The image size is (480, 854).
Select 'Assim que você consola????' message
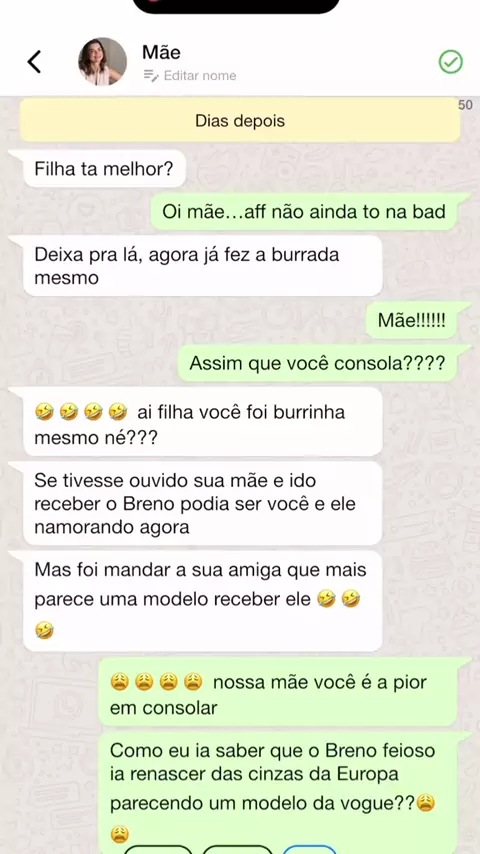point(317,363)
